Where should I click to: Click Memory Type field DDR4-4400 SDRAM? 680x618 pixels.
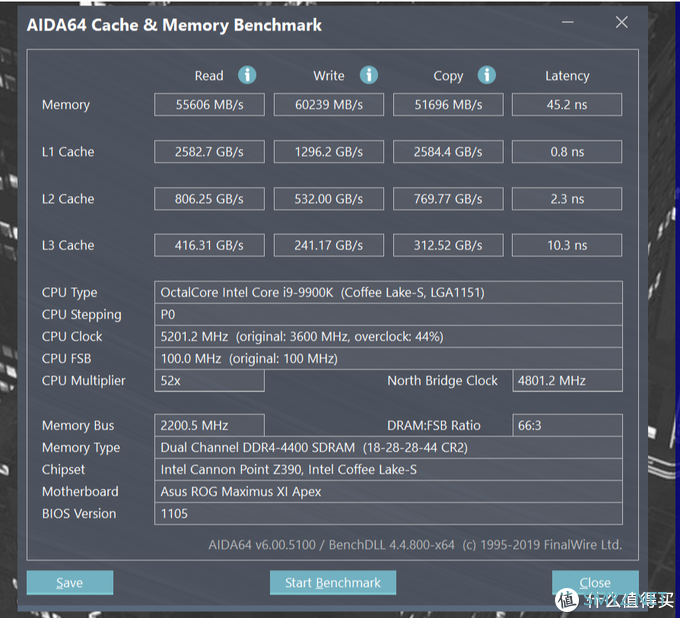[388, 448]
